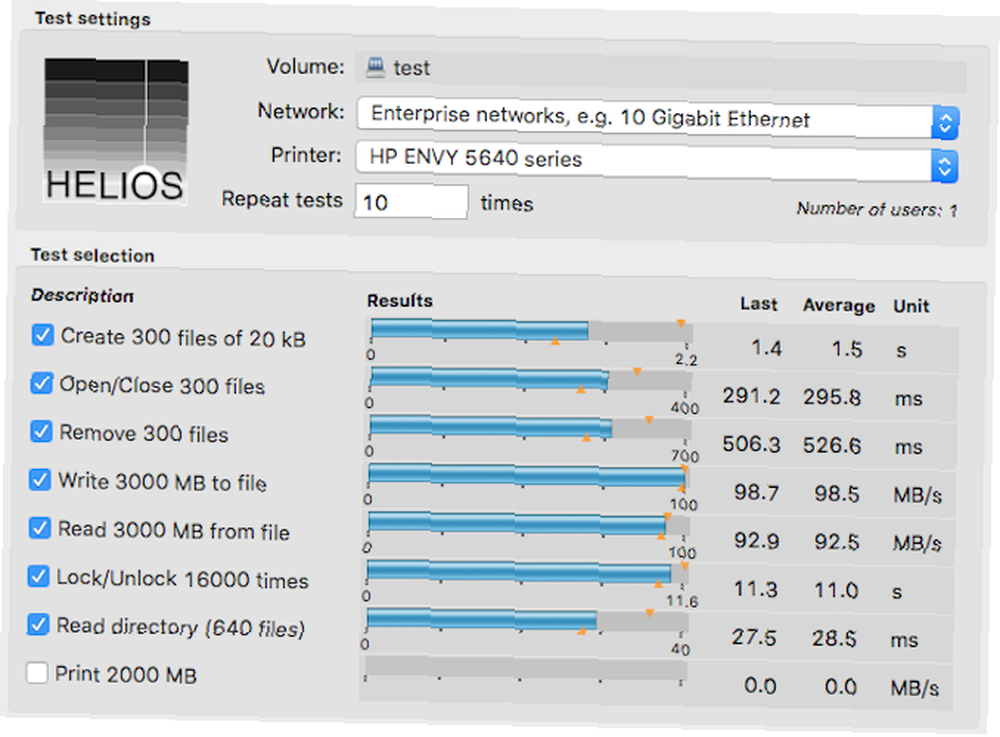The height and width of the screenshot is (737, 1000).
Task: Click the Last column header
Action: 758,304
